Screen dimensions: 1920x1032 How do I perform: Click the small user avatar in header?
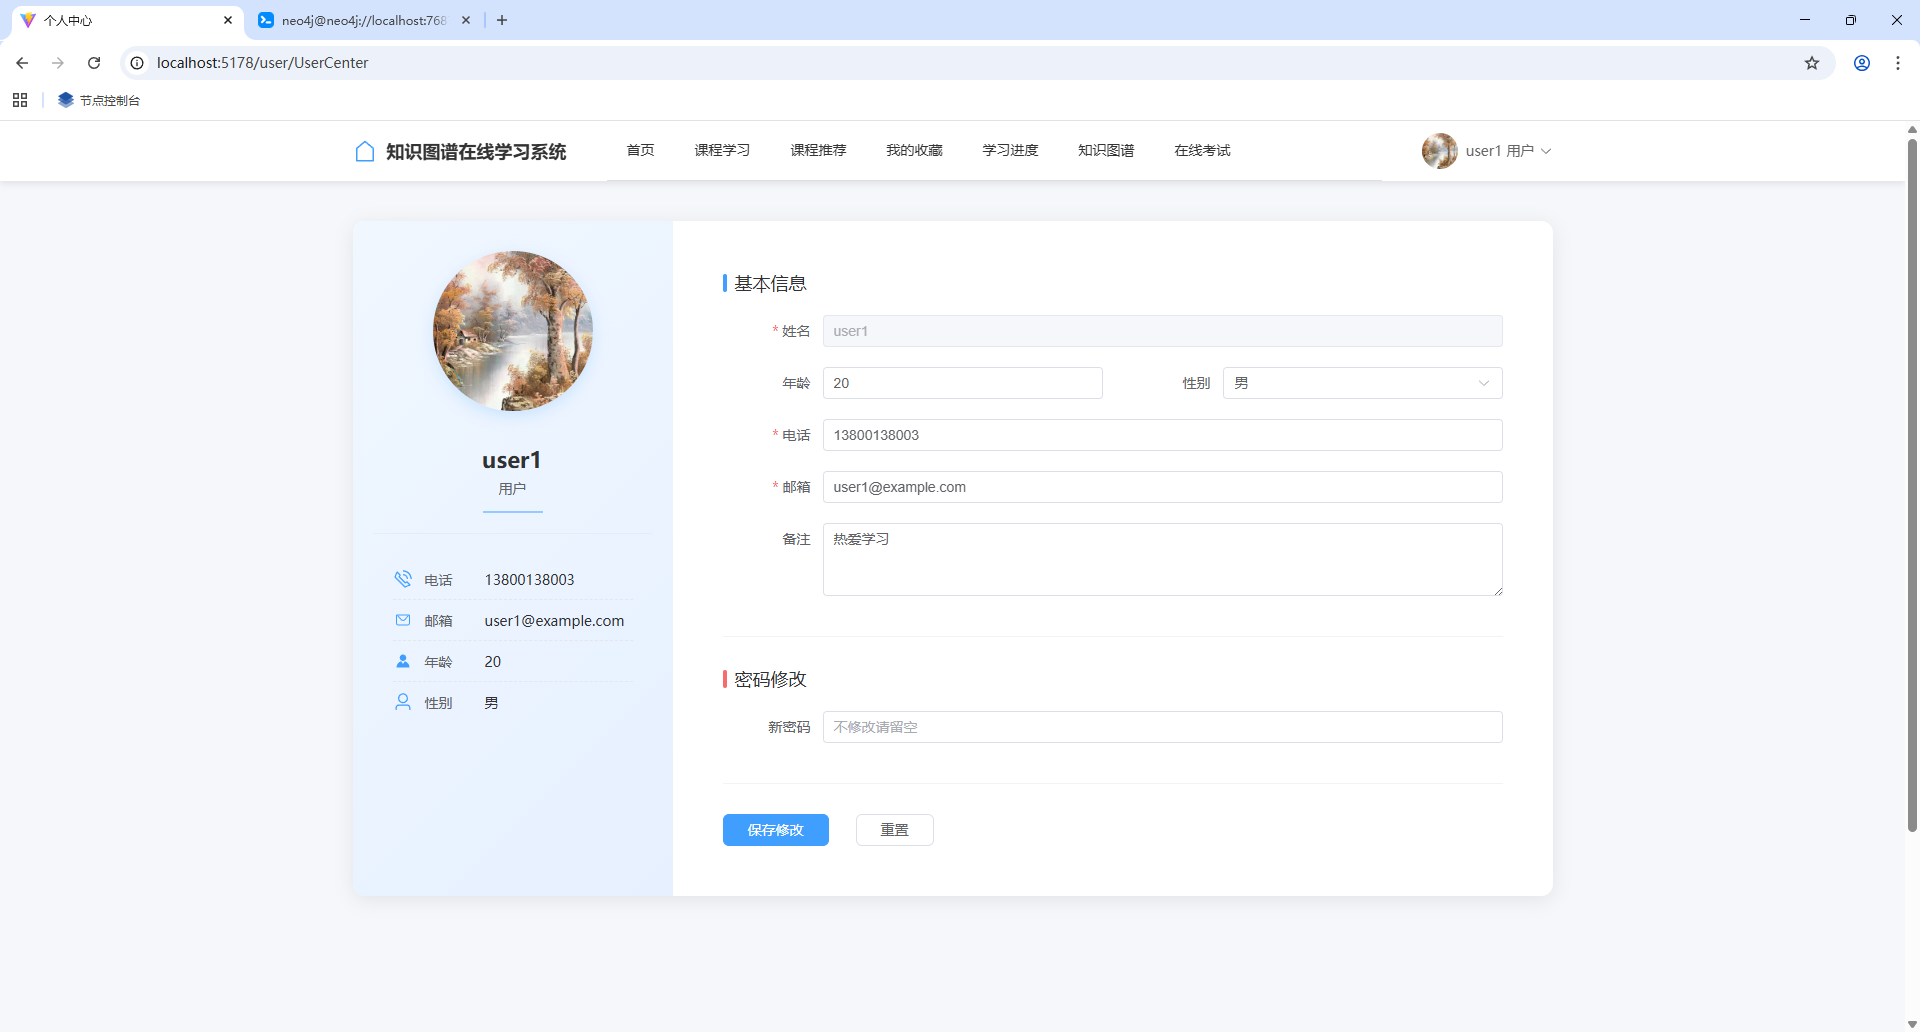tap(1439, 151)
